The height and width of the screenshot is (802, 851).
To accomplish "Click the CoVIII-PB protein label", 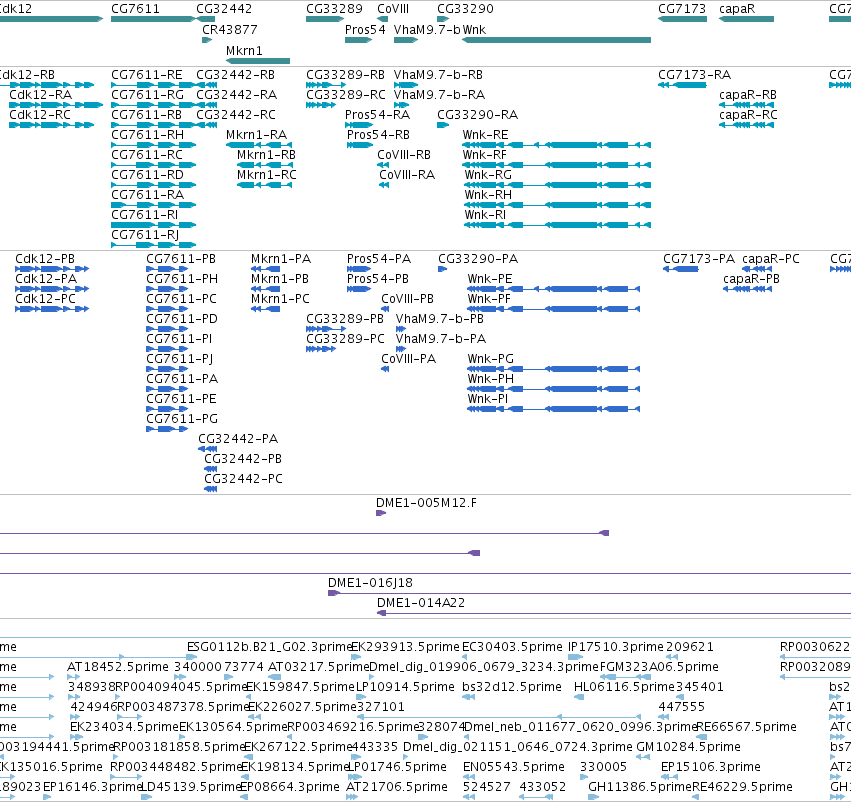I will pyautogui.click(x=407, y=299).
